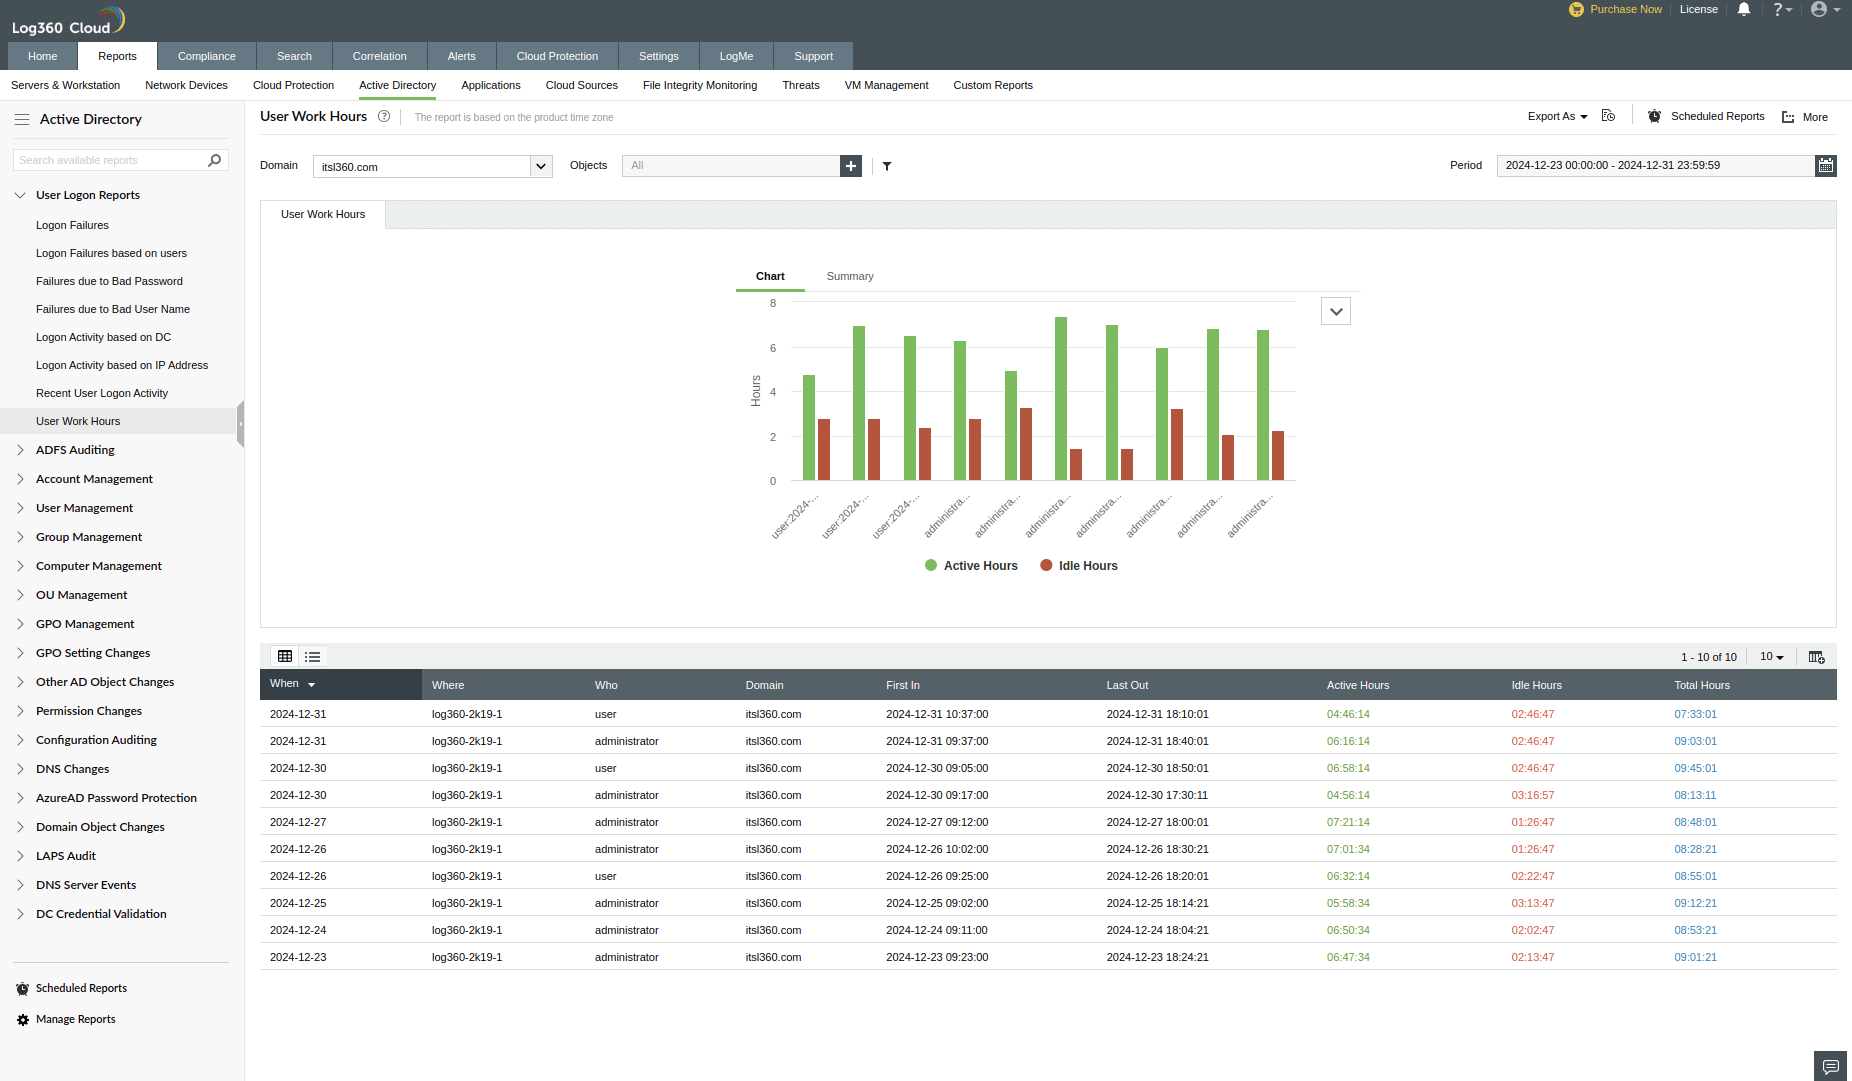This screenshot has width=1852, height=1081.
Task: Open the filter funnel icon
Action: click(887, 166)
